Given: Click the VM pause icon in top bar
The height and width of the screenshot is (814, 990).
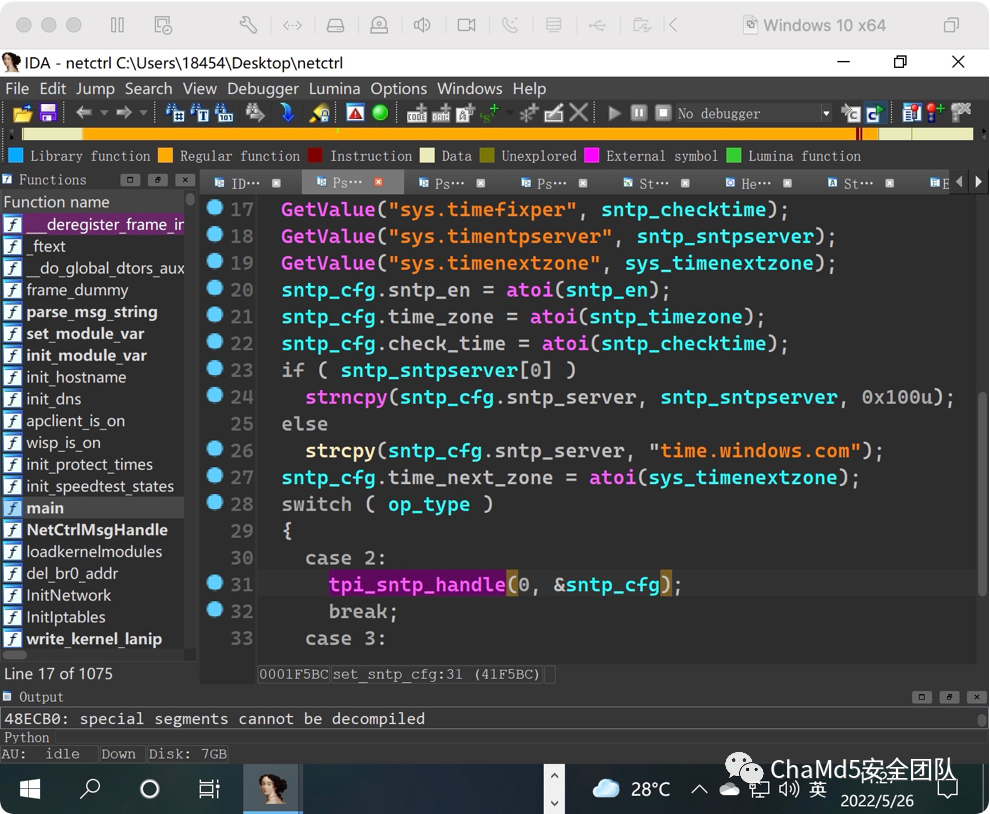Looking at the screenshot, I should pos(117,25).
